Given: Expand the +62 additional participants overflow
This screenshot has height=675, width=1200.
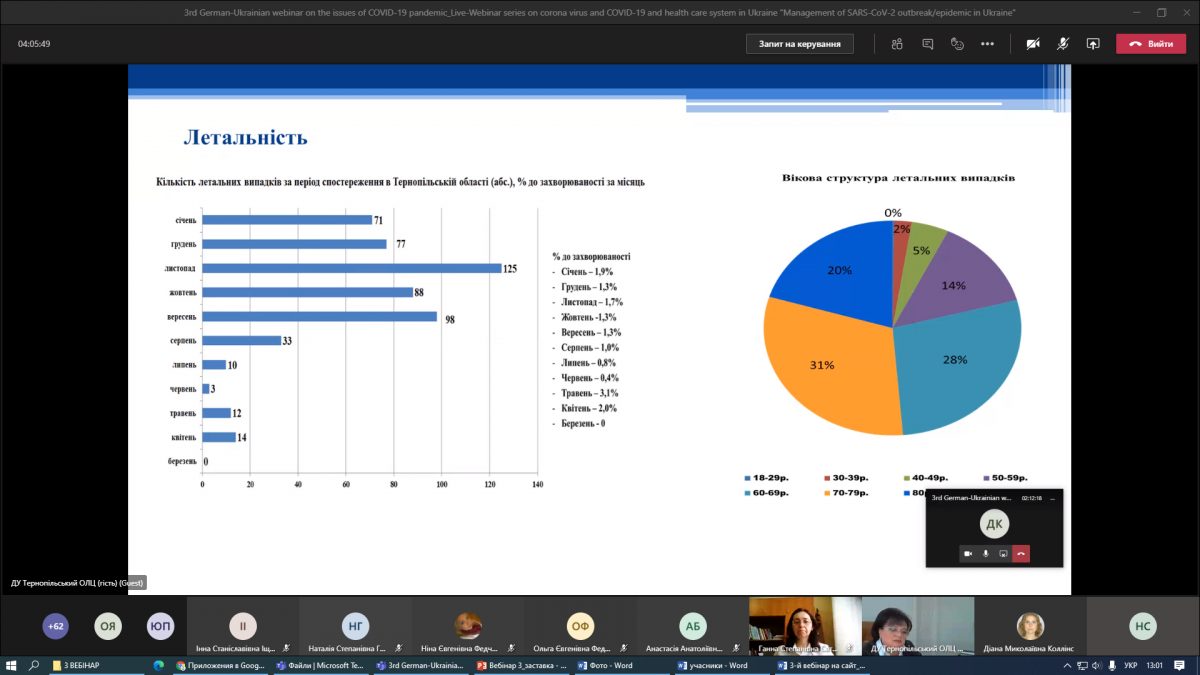Looking at the screenshot, I should tap(55, 627).
